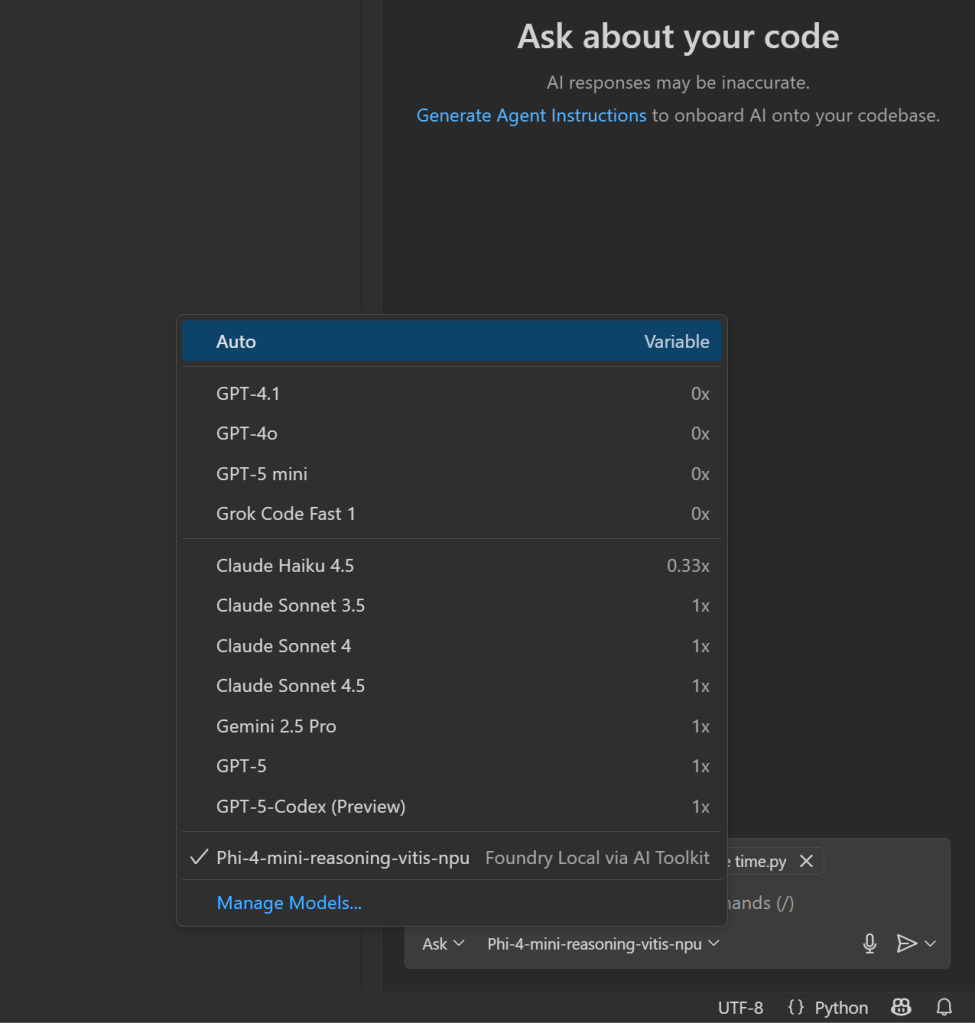Viewport: 975px width, 1023px height.
Task: Choose GPT-5-Codex (Preview) model
Action: [x=310, y=806]
